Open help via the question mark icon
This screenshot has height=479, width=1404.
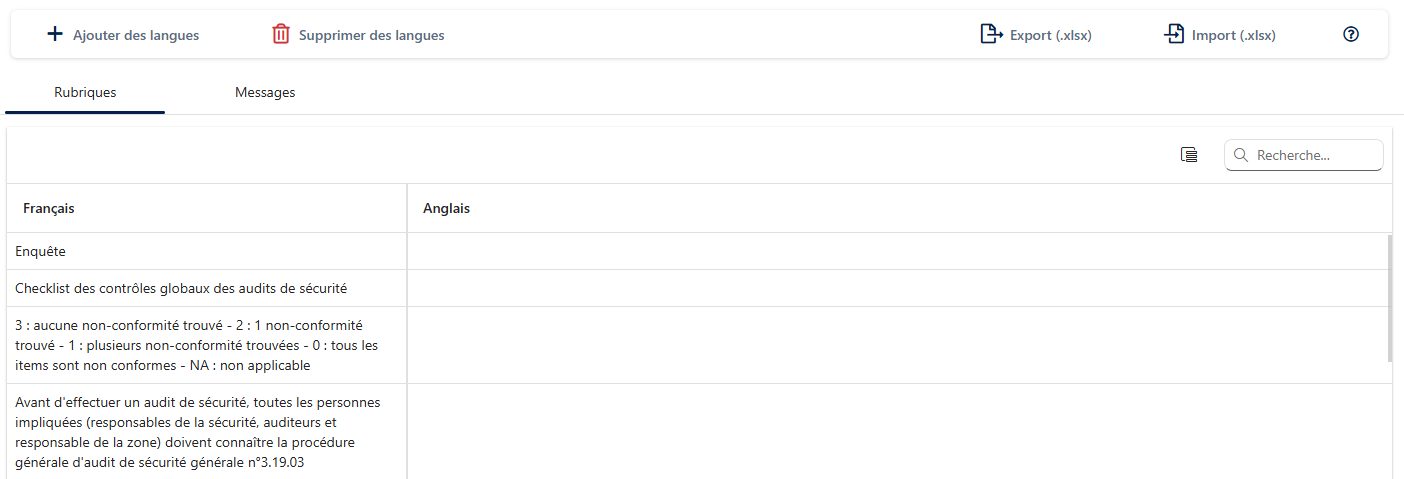pyautogui.click(x=1351, y=35)
